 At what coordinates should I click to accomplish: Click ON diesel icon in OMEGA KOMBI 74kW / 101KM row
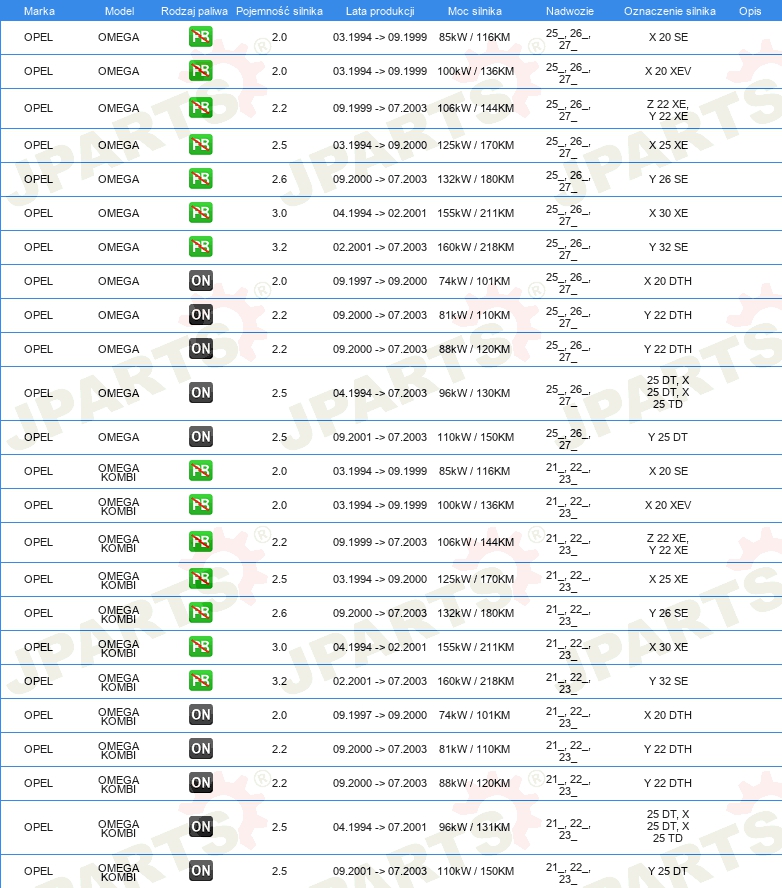200,715
